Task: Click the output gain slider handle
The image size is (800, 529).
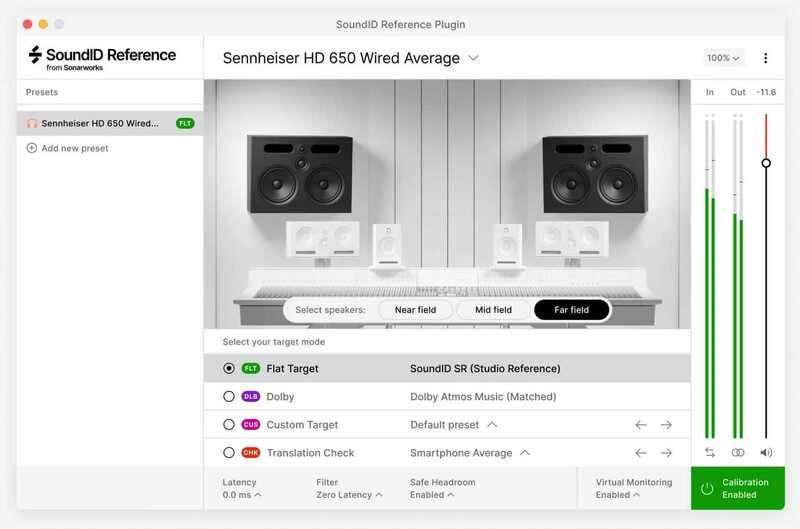Action: (x=766, y=162)
